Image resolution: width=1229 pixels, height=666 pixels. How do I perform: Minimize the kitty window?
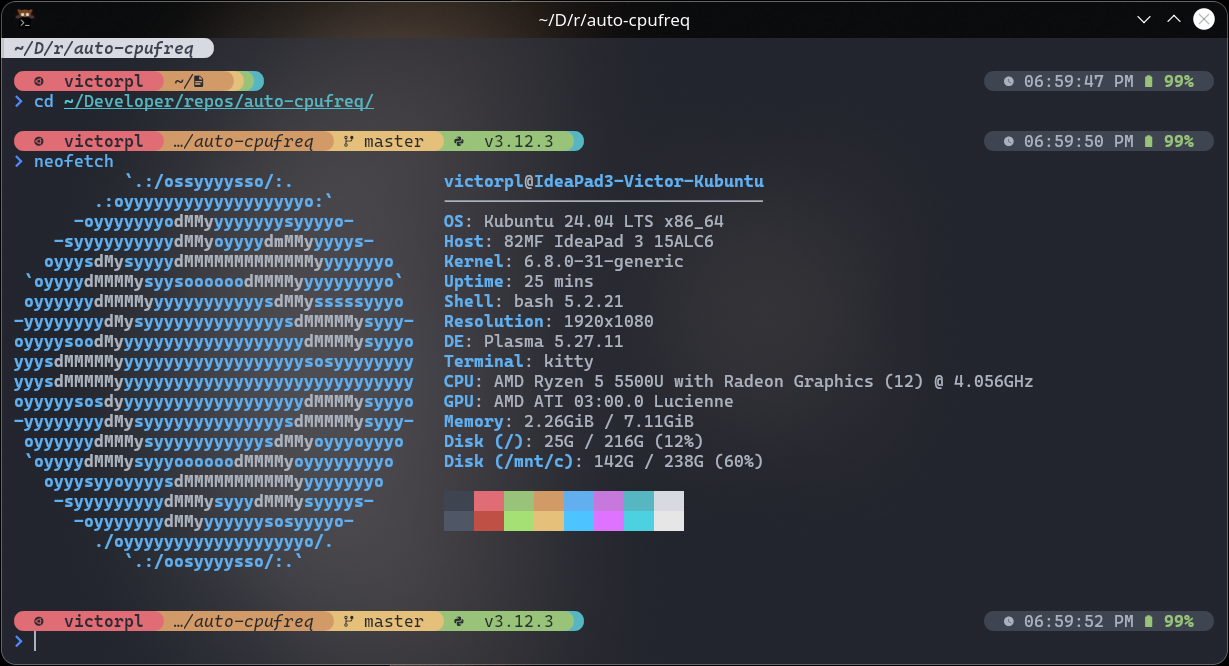1145,20
